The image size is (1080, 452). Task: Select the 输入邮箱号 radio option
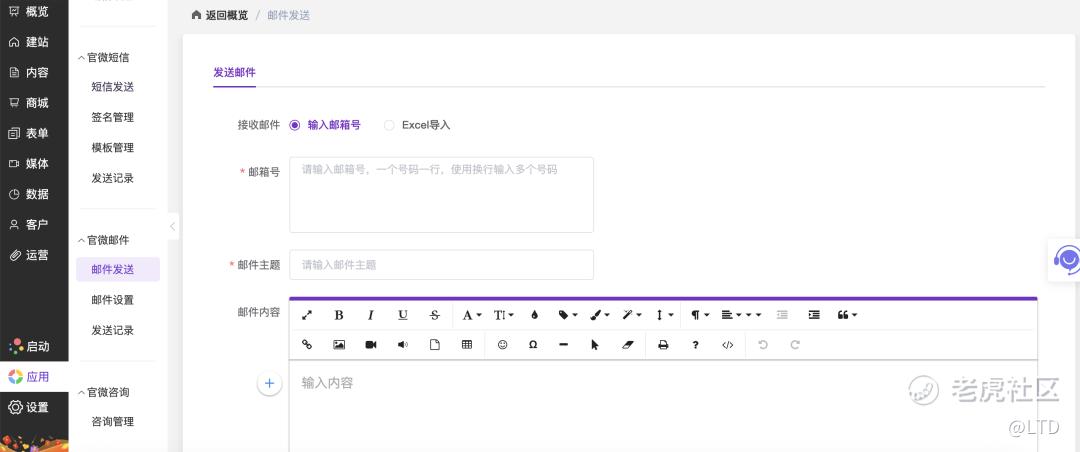(295, 125)
